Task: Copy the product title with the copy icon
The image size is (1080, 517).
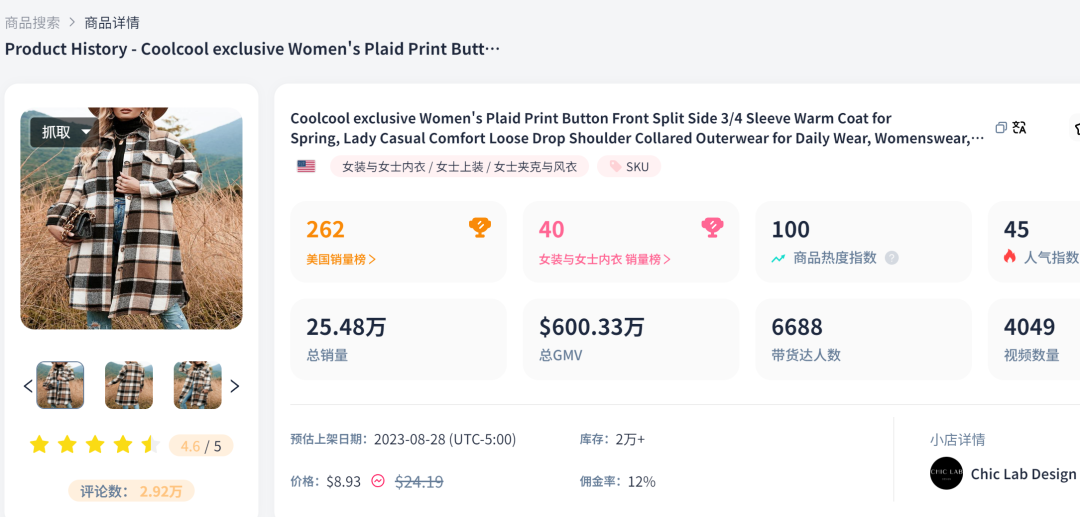Action: [1001, 127]
